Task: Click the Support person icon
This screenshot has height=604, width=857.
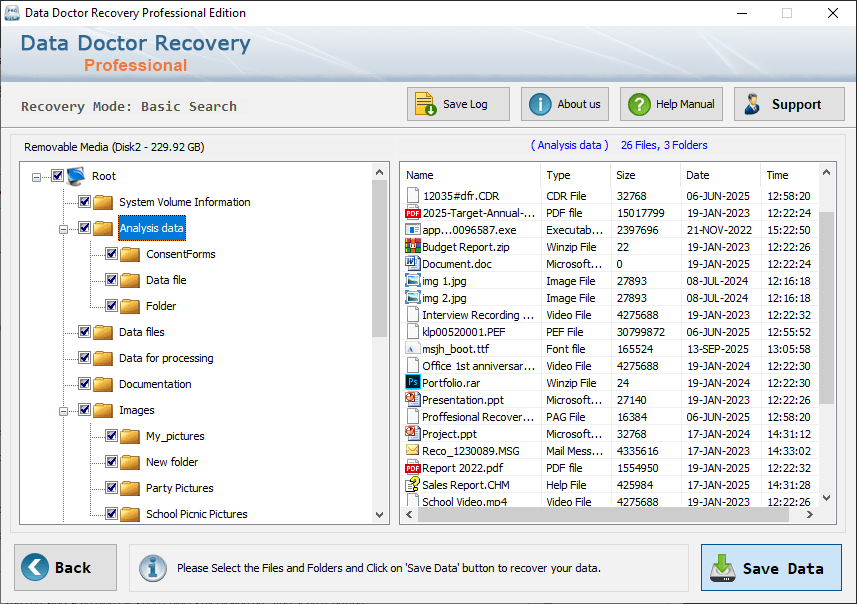Action: point(753,104)
